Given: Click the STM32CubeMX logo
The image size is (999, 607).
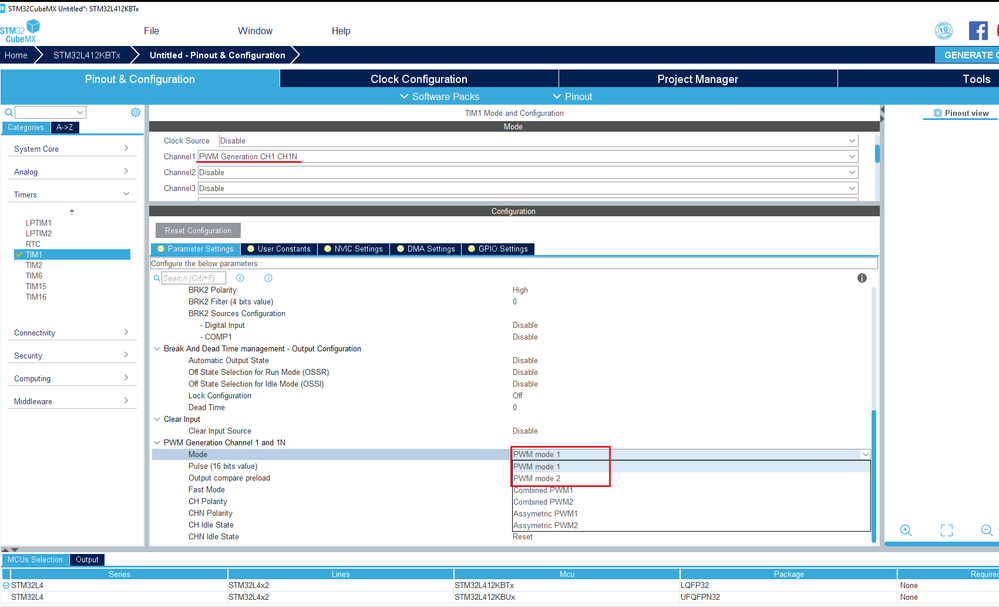Looking at the screenshot, I should pos(20,31).
